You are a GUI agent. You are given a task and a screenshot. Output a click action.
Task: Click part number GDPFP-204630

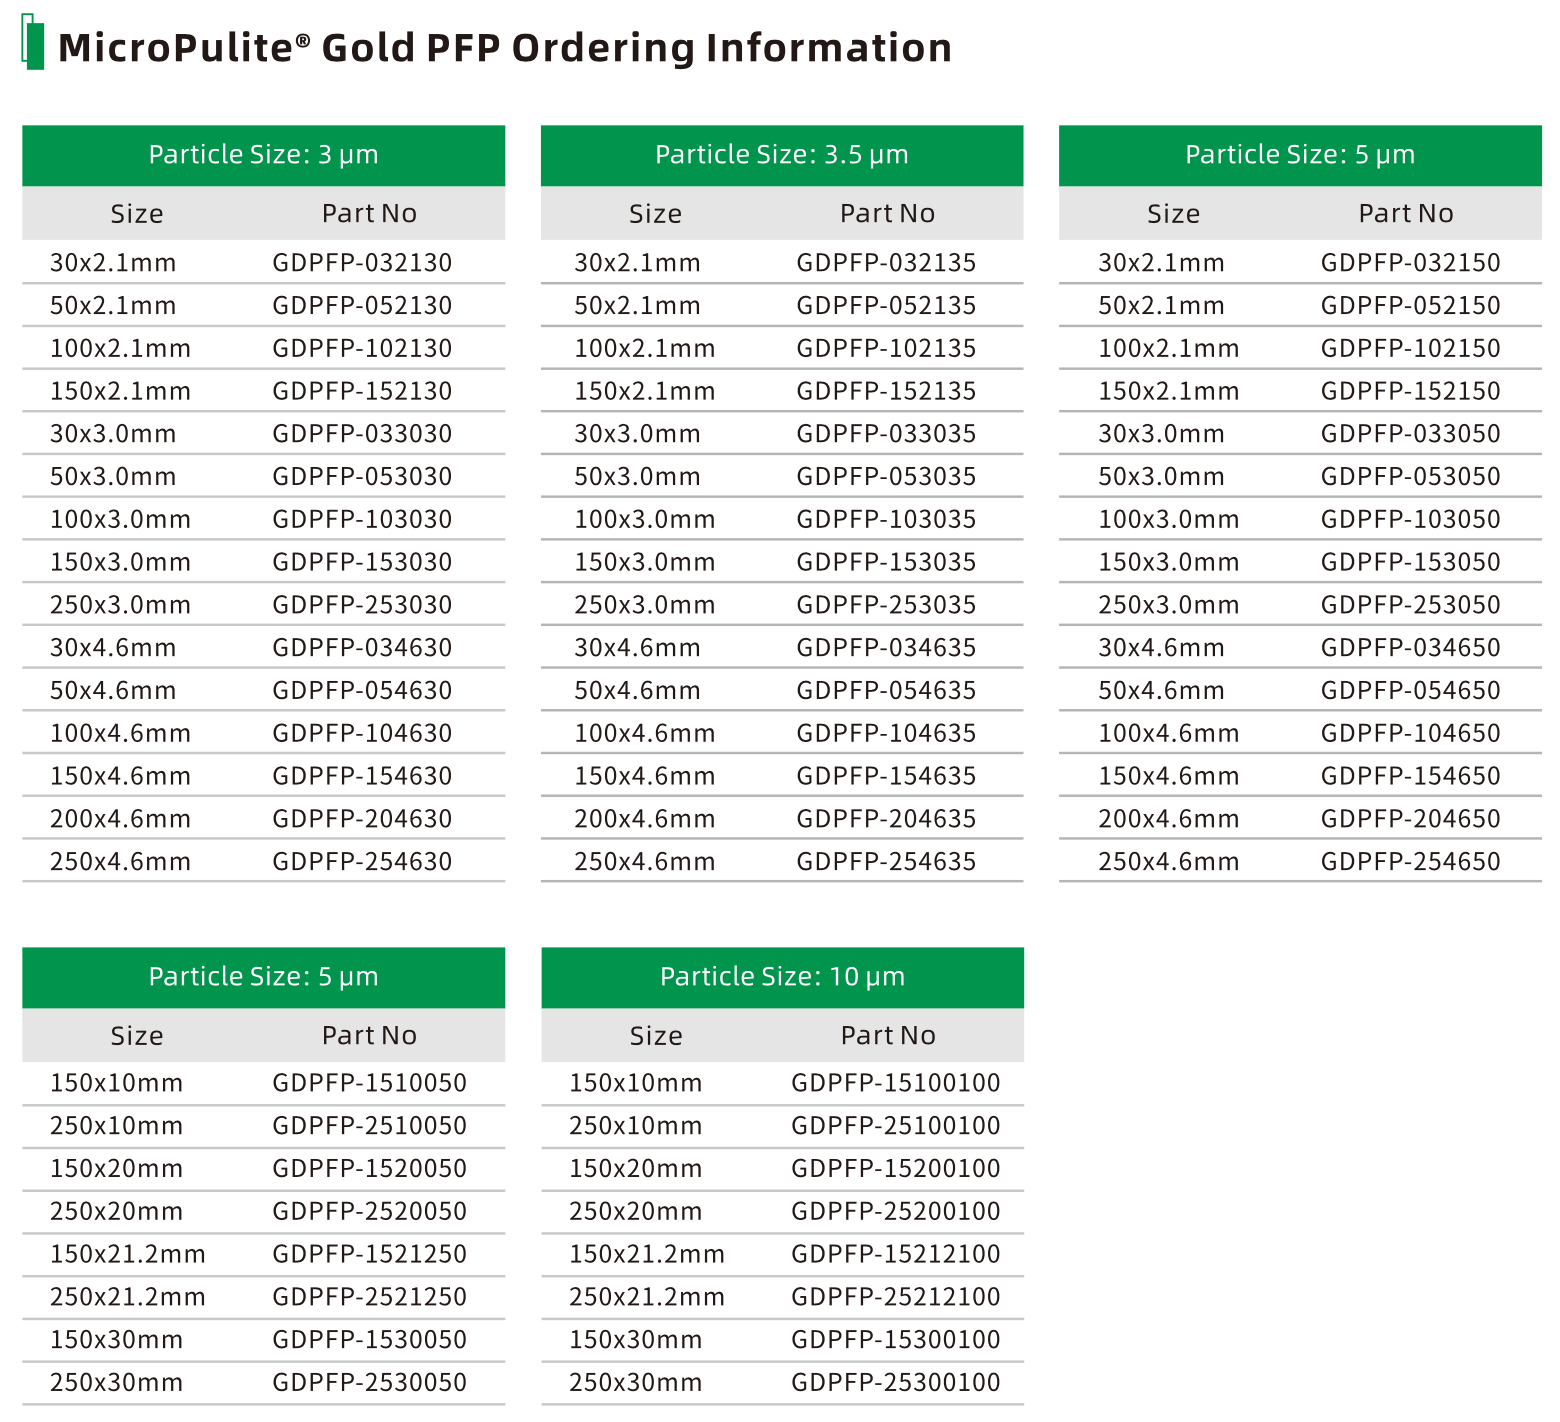click(362, 819)
